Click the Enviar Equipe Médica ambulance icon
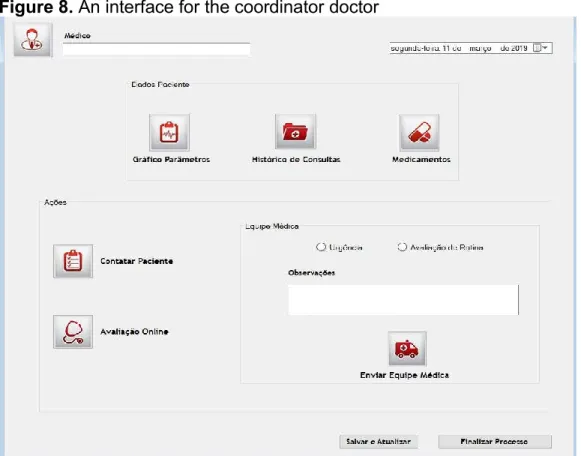 click(407, 349)
